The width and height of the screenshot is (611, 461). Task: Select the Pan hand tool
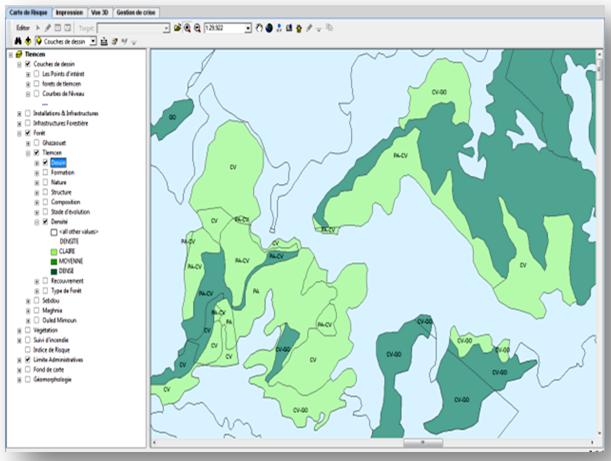(x=258, y=28)
